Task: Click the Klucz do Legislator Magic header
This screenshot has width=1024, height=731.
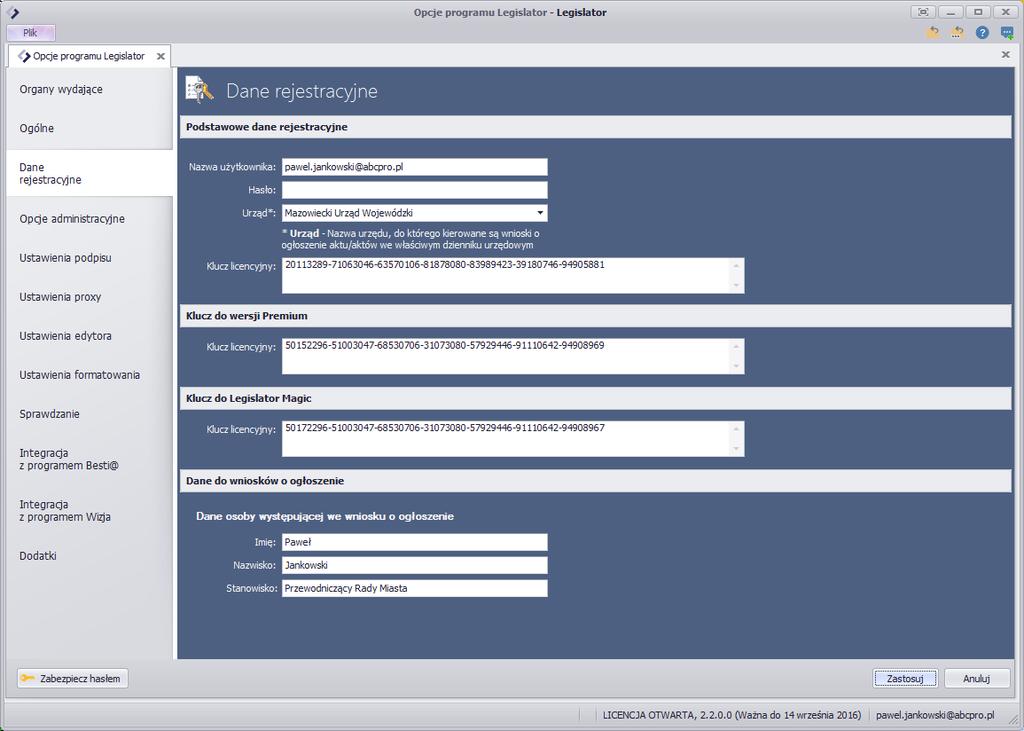Action: (x=596, y=398)
